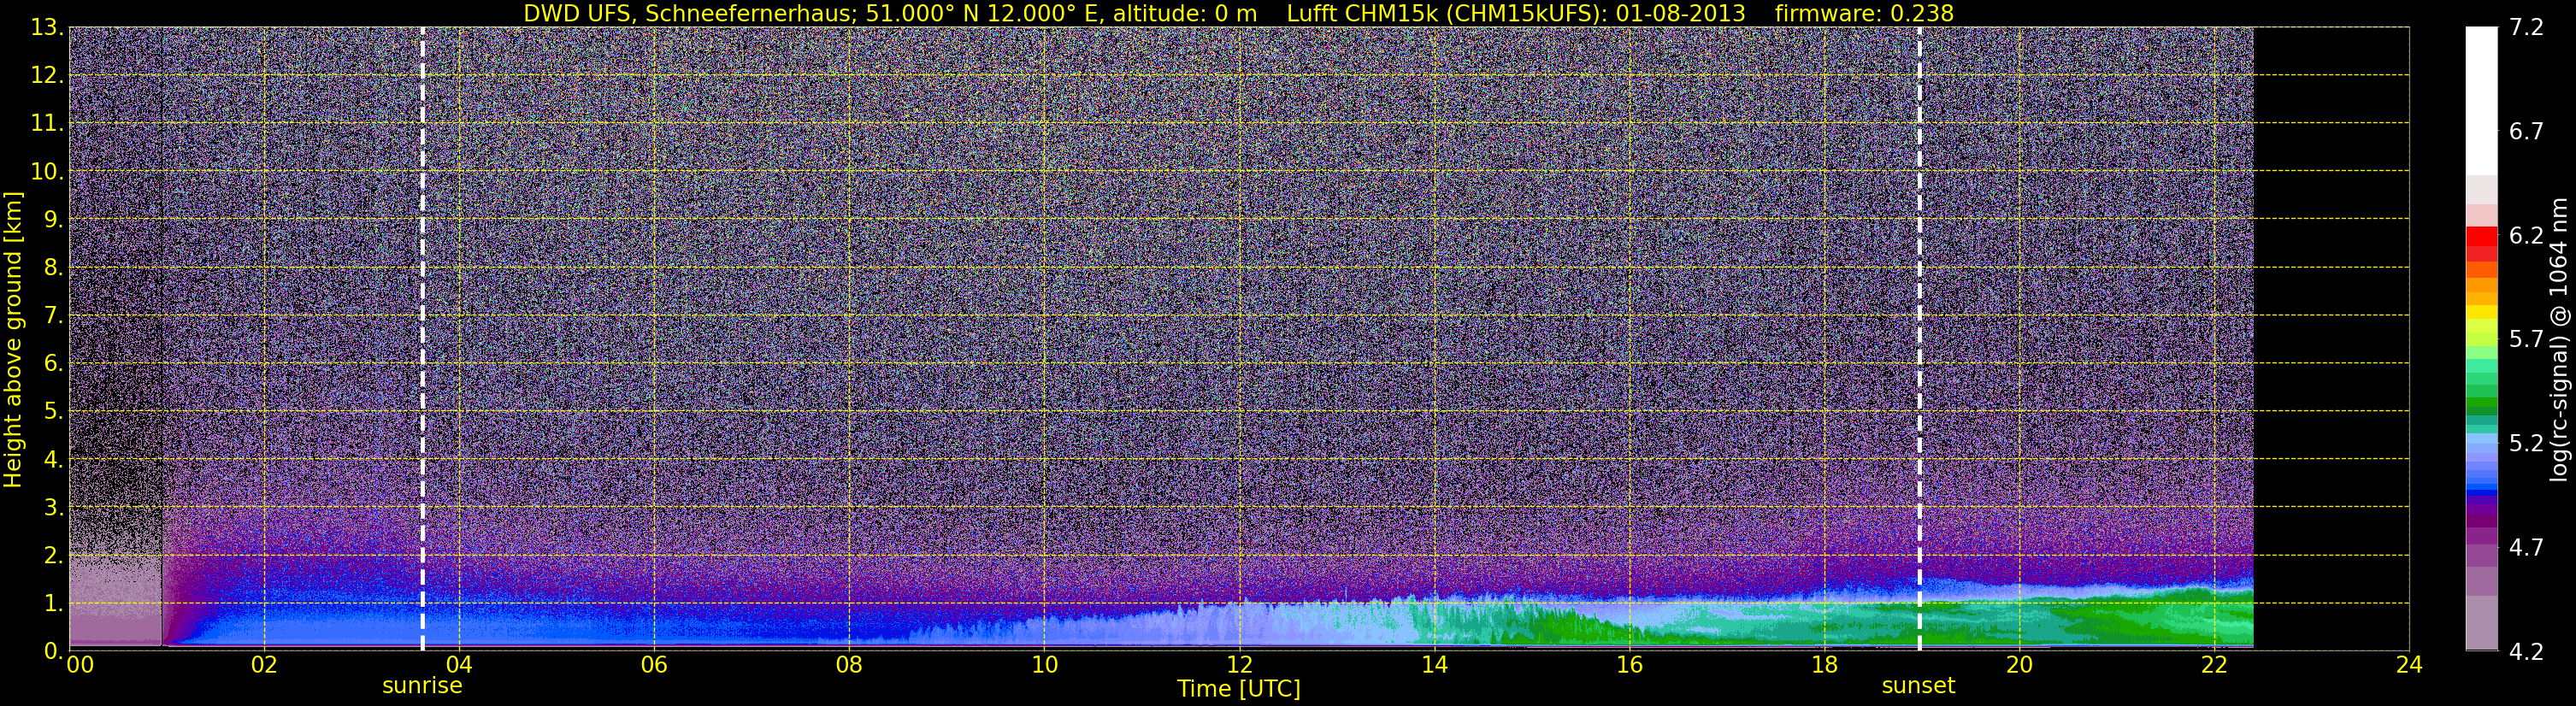Click the colorbar value '6.2'
2576x706 pixels.
click(x=2526, y=236)
